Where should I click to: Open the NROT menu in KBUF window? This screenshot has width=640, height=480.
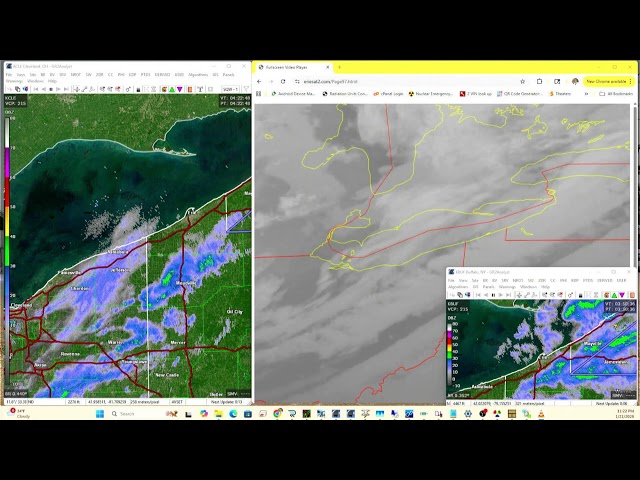click(518, 280)
